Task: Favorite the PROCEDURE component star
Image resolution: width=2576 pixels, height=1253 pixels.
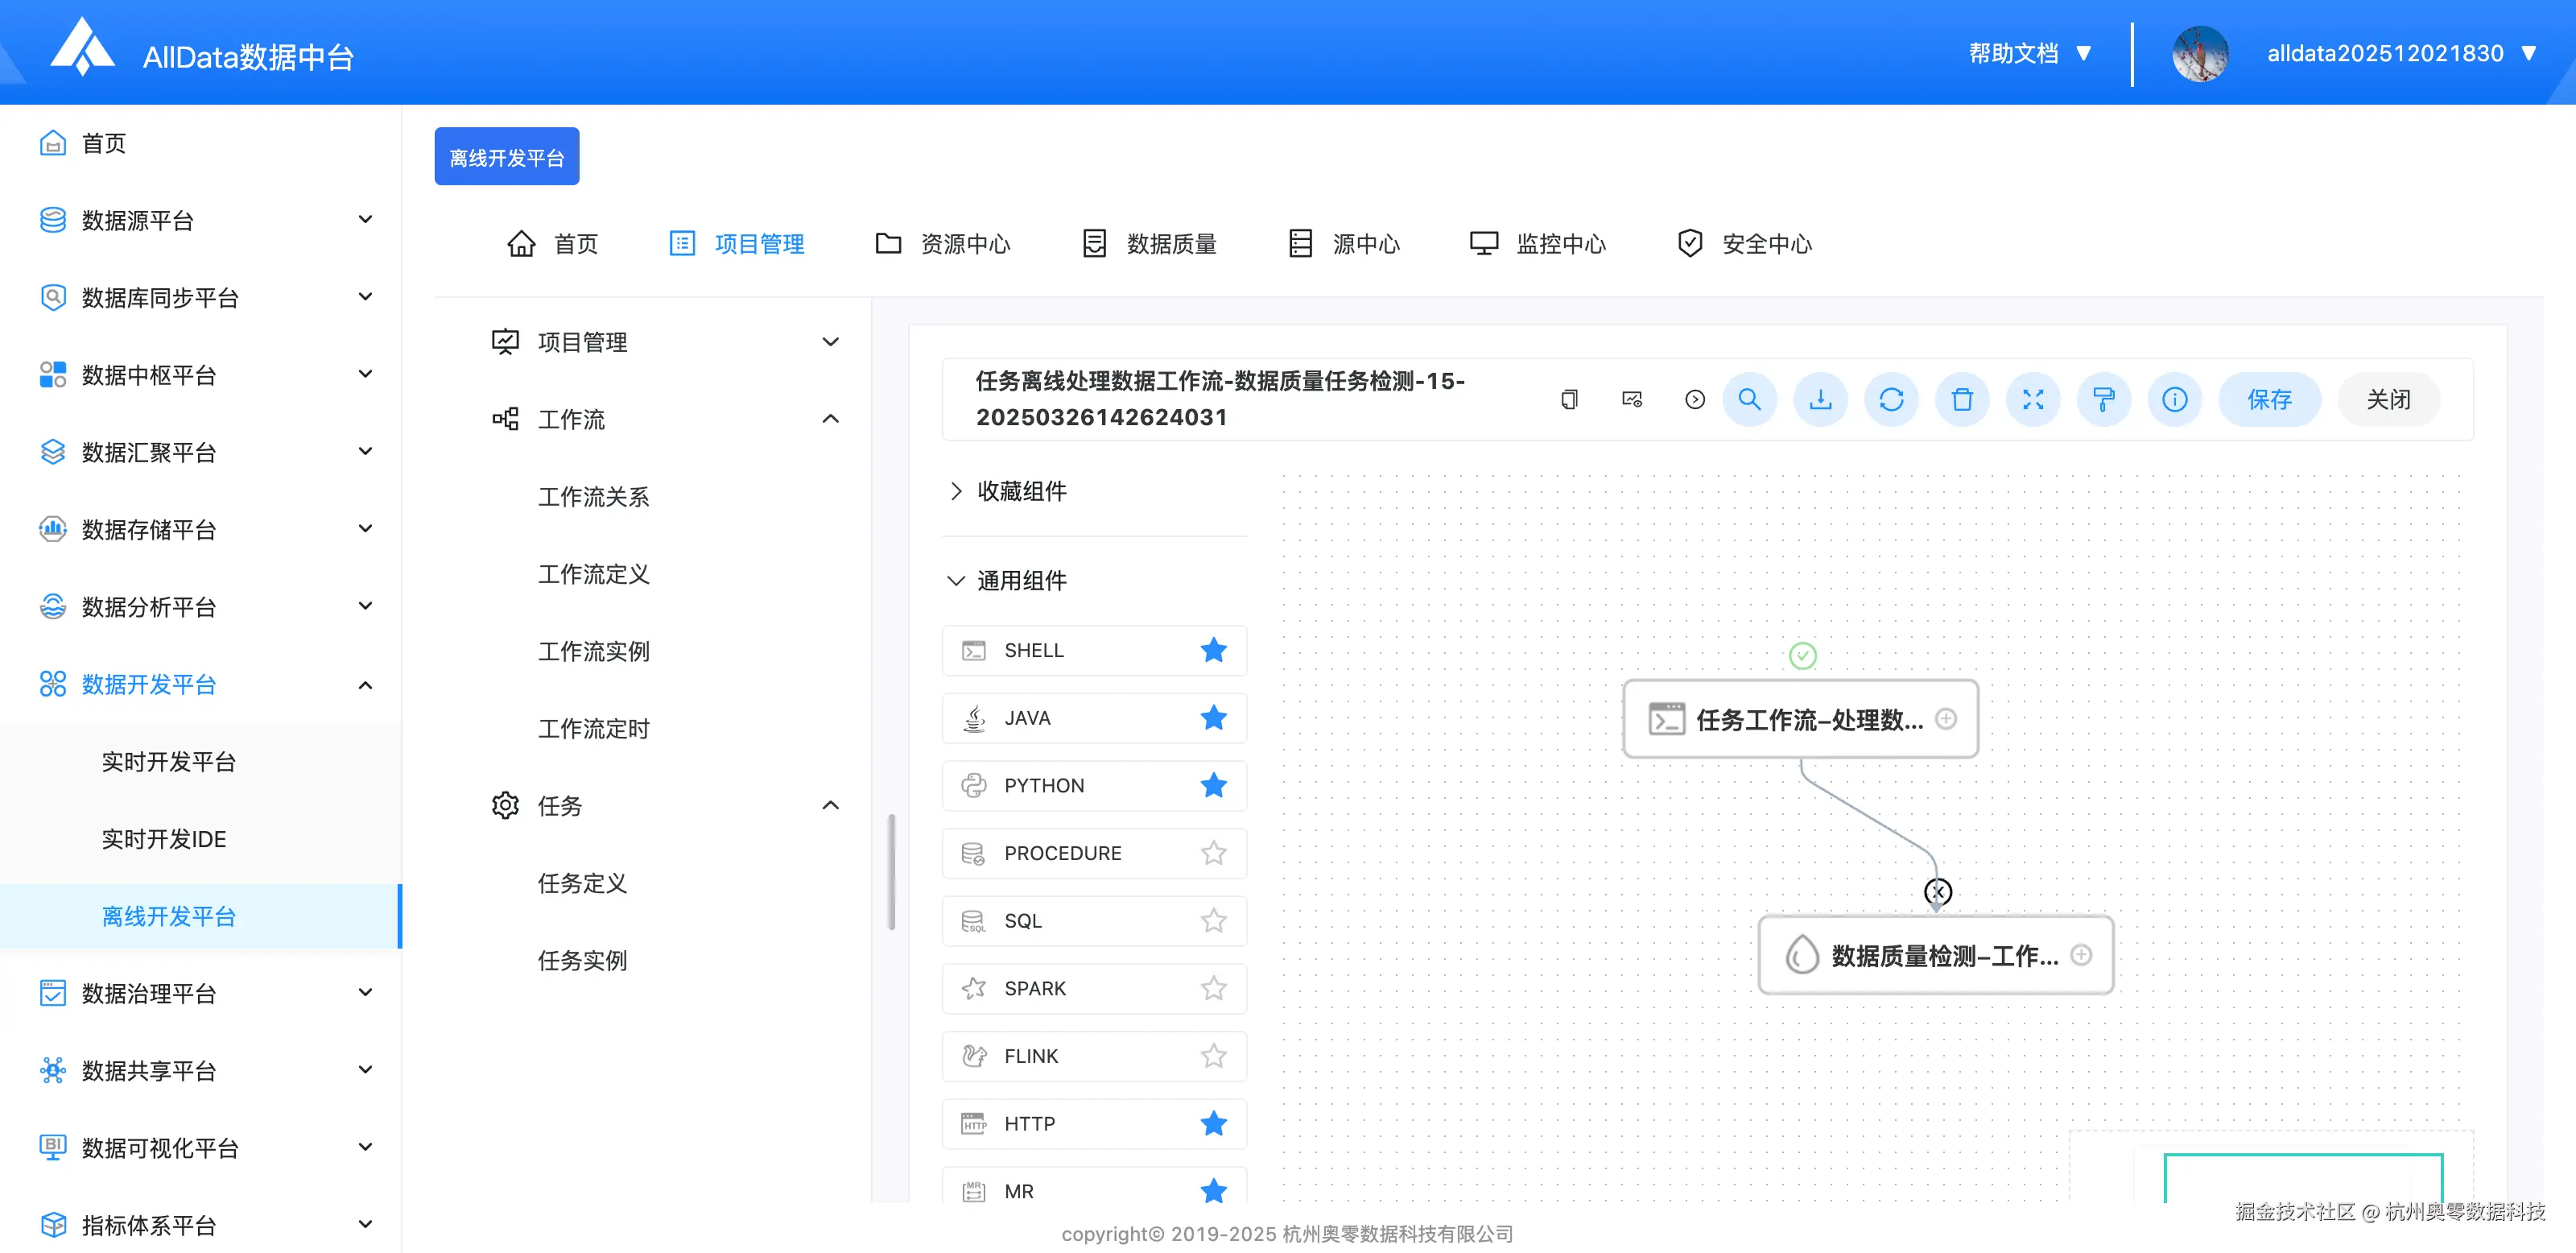Action: coord(1213,853)
